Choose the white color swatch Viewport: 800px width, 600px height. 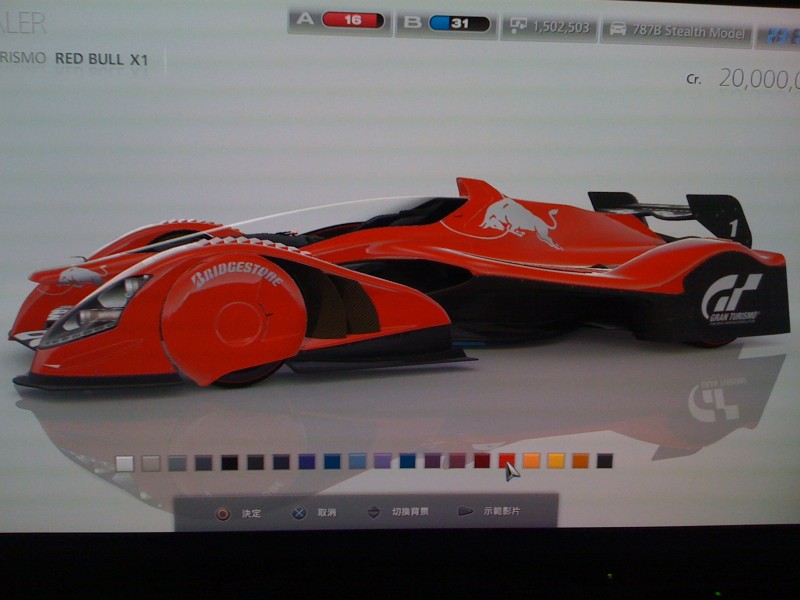coord(124,464)
